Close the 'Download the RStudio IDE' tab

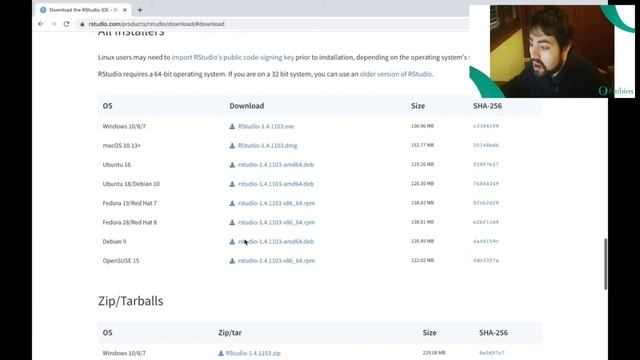click(124, 10)
